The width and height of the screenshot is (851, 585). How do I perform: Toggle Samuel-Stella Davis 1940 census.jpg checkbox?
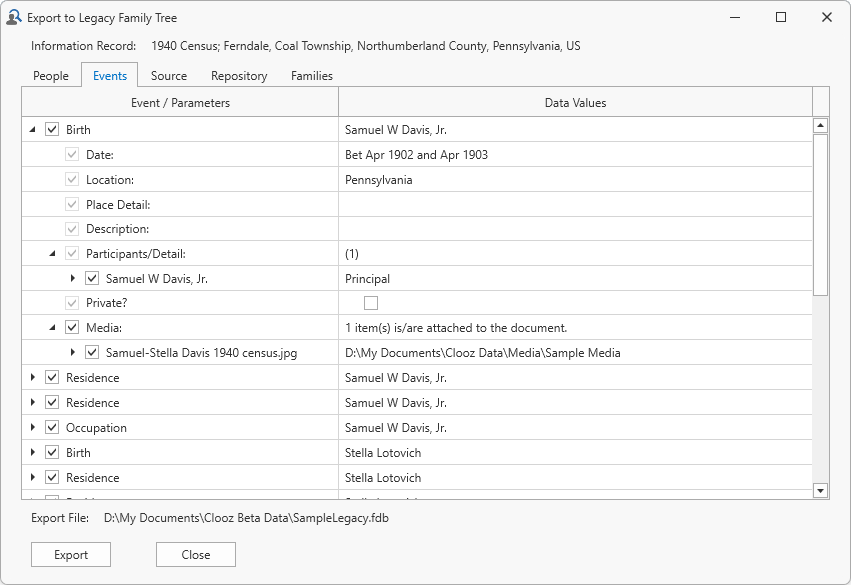(x=92, y=353)
